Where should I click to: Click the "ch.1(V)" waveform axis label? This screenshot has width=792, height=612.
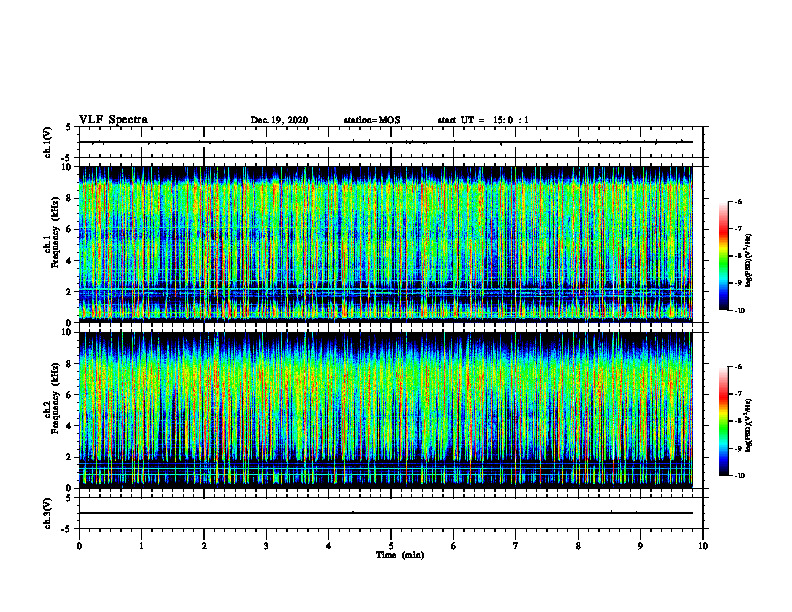click(48, 142)
